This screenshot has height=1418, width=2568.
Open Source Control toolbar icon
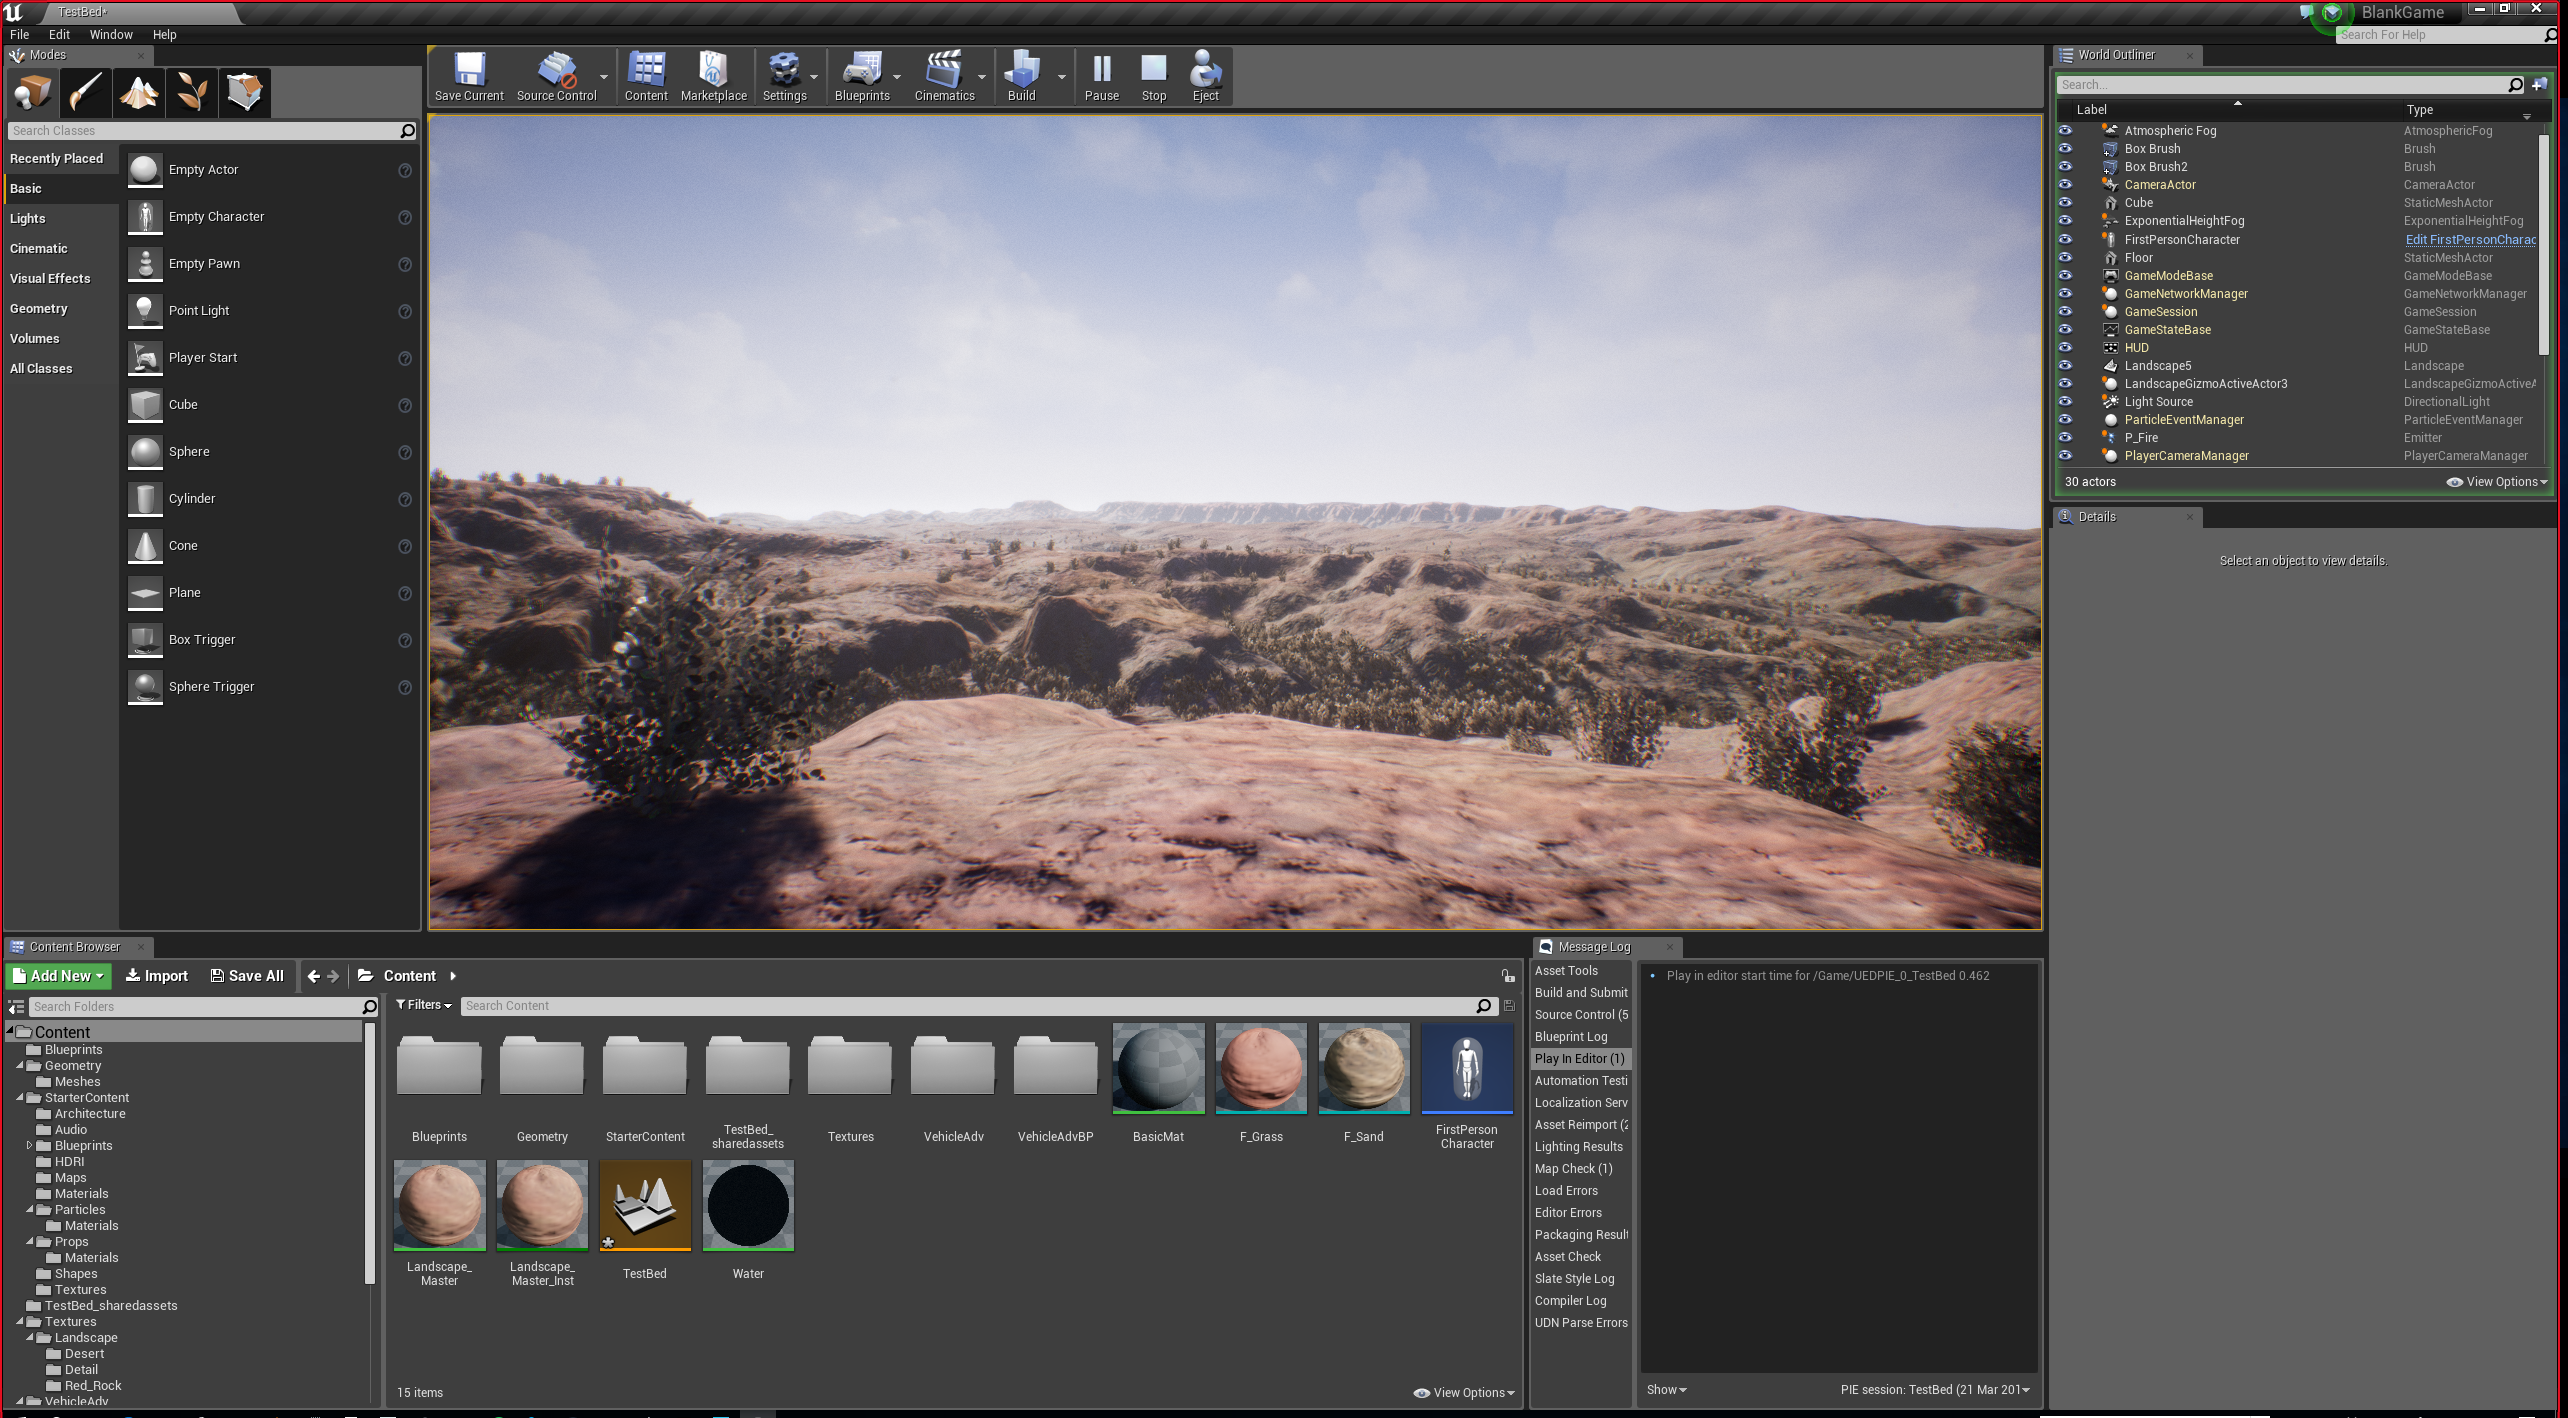[556, 76]
